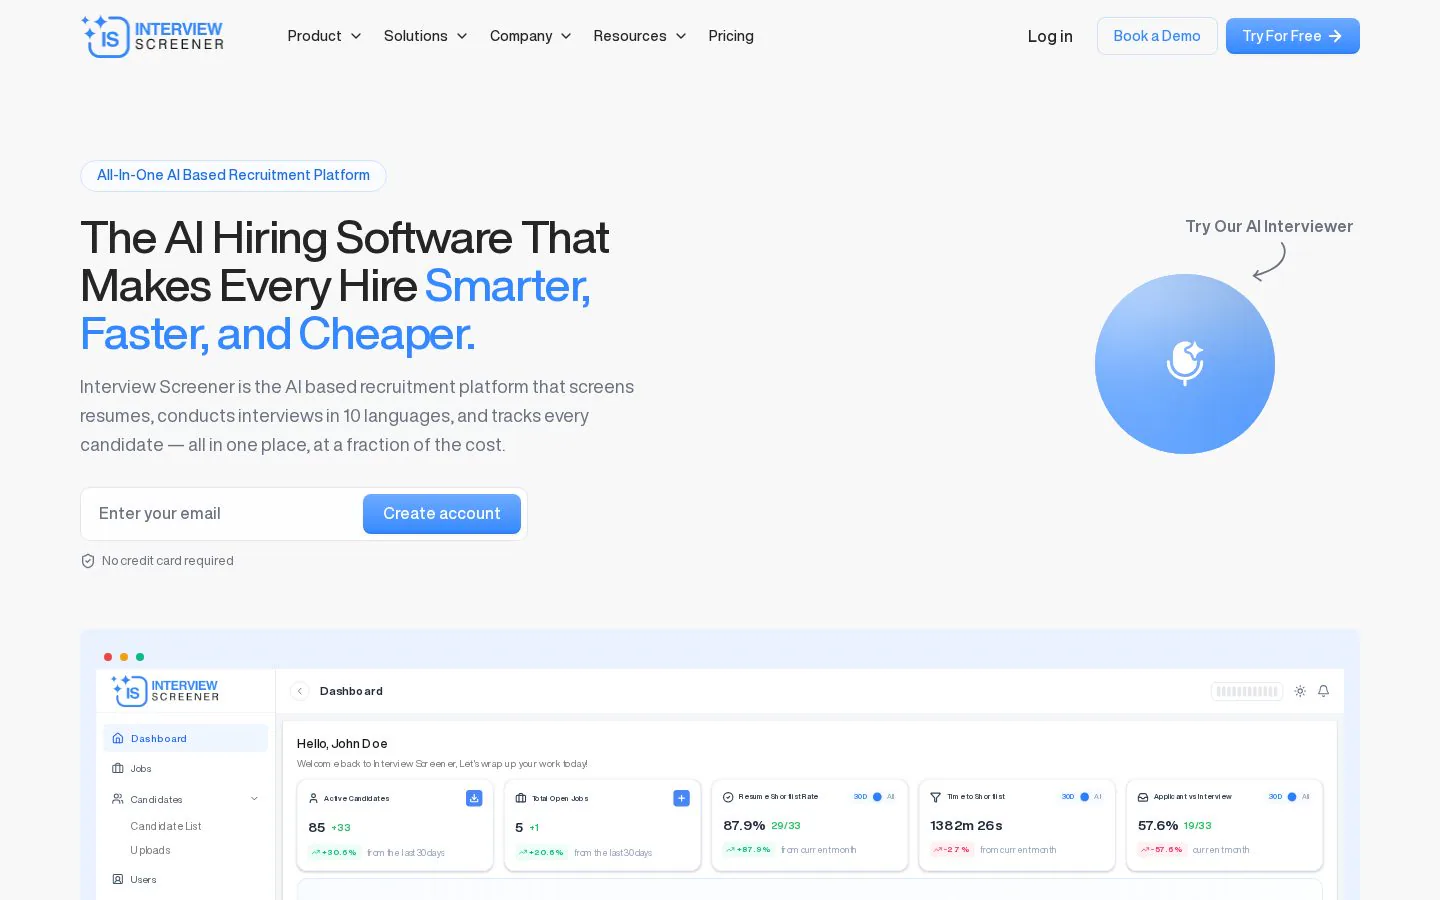Image resolution: width=1440 pixels, height=900 pixels.
Task: Open the Product menu
Action: [324, 36]
